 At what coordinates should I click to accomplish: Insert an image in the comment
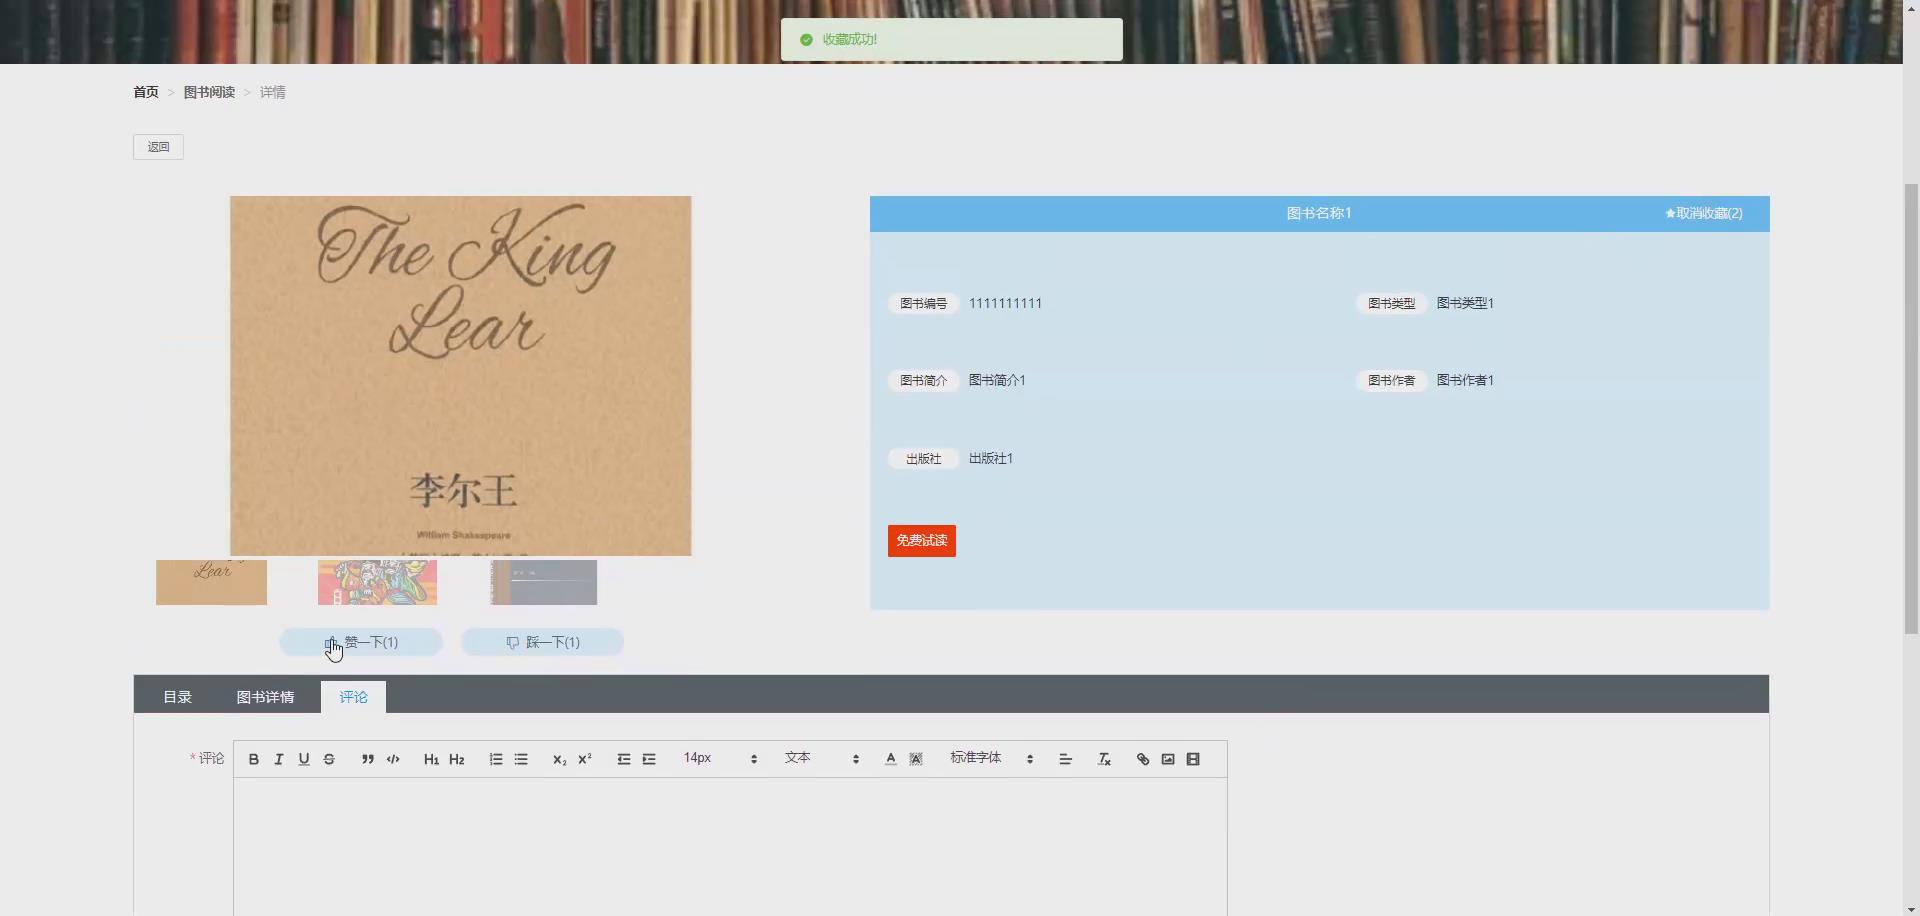click(x=1168, y=759)
